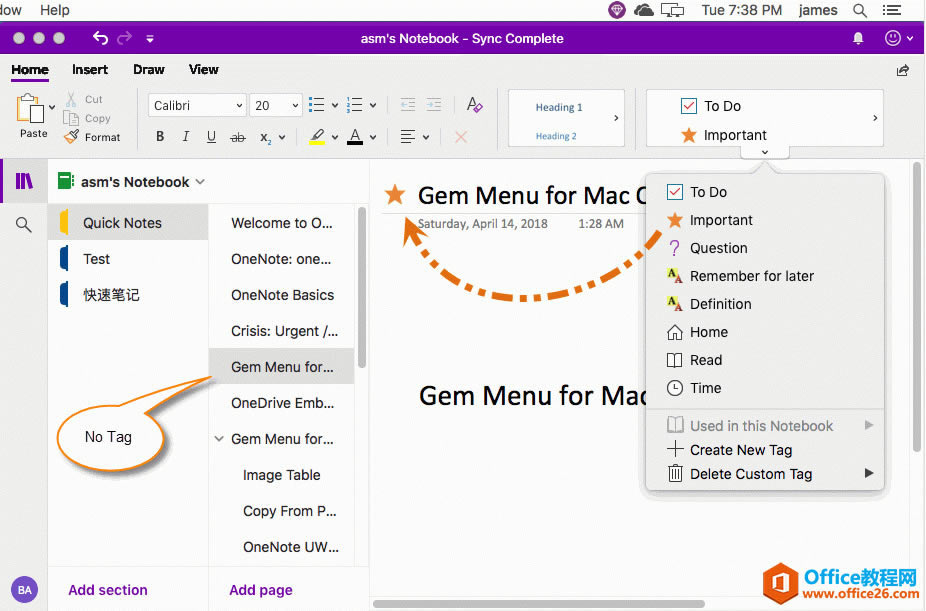The height and width of the screenshot is (611, 926).
Task: Apply highlighter color to text
Action: point(317,137)
